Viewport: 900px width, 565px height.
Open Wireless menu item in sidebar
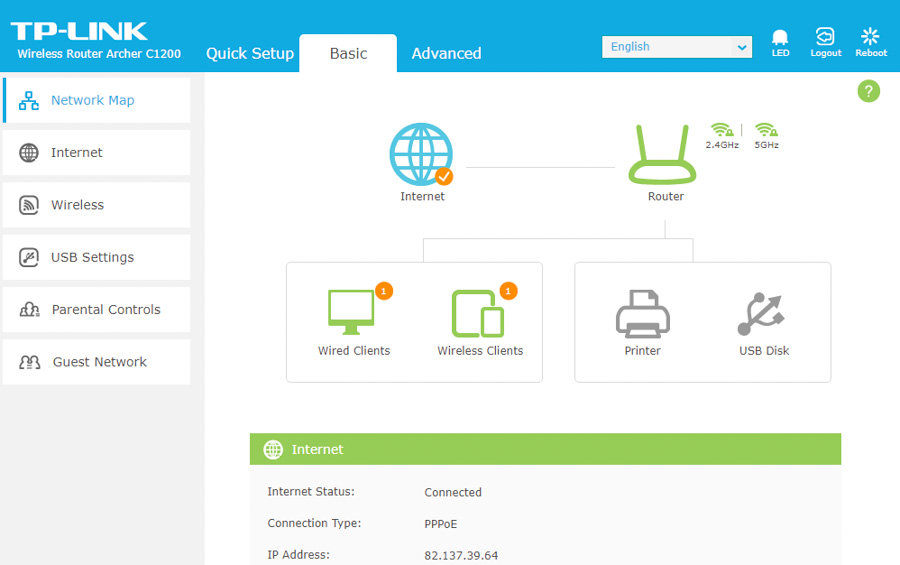(96, 205)
